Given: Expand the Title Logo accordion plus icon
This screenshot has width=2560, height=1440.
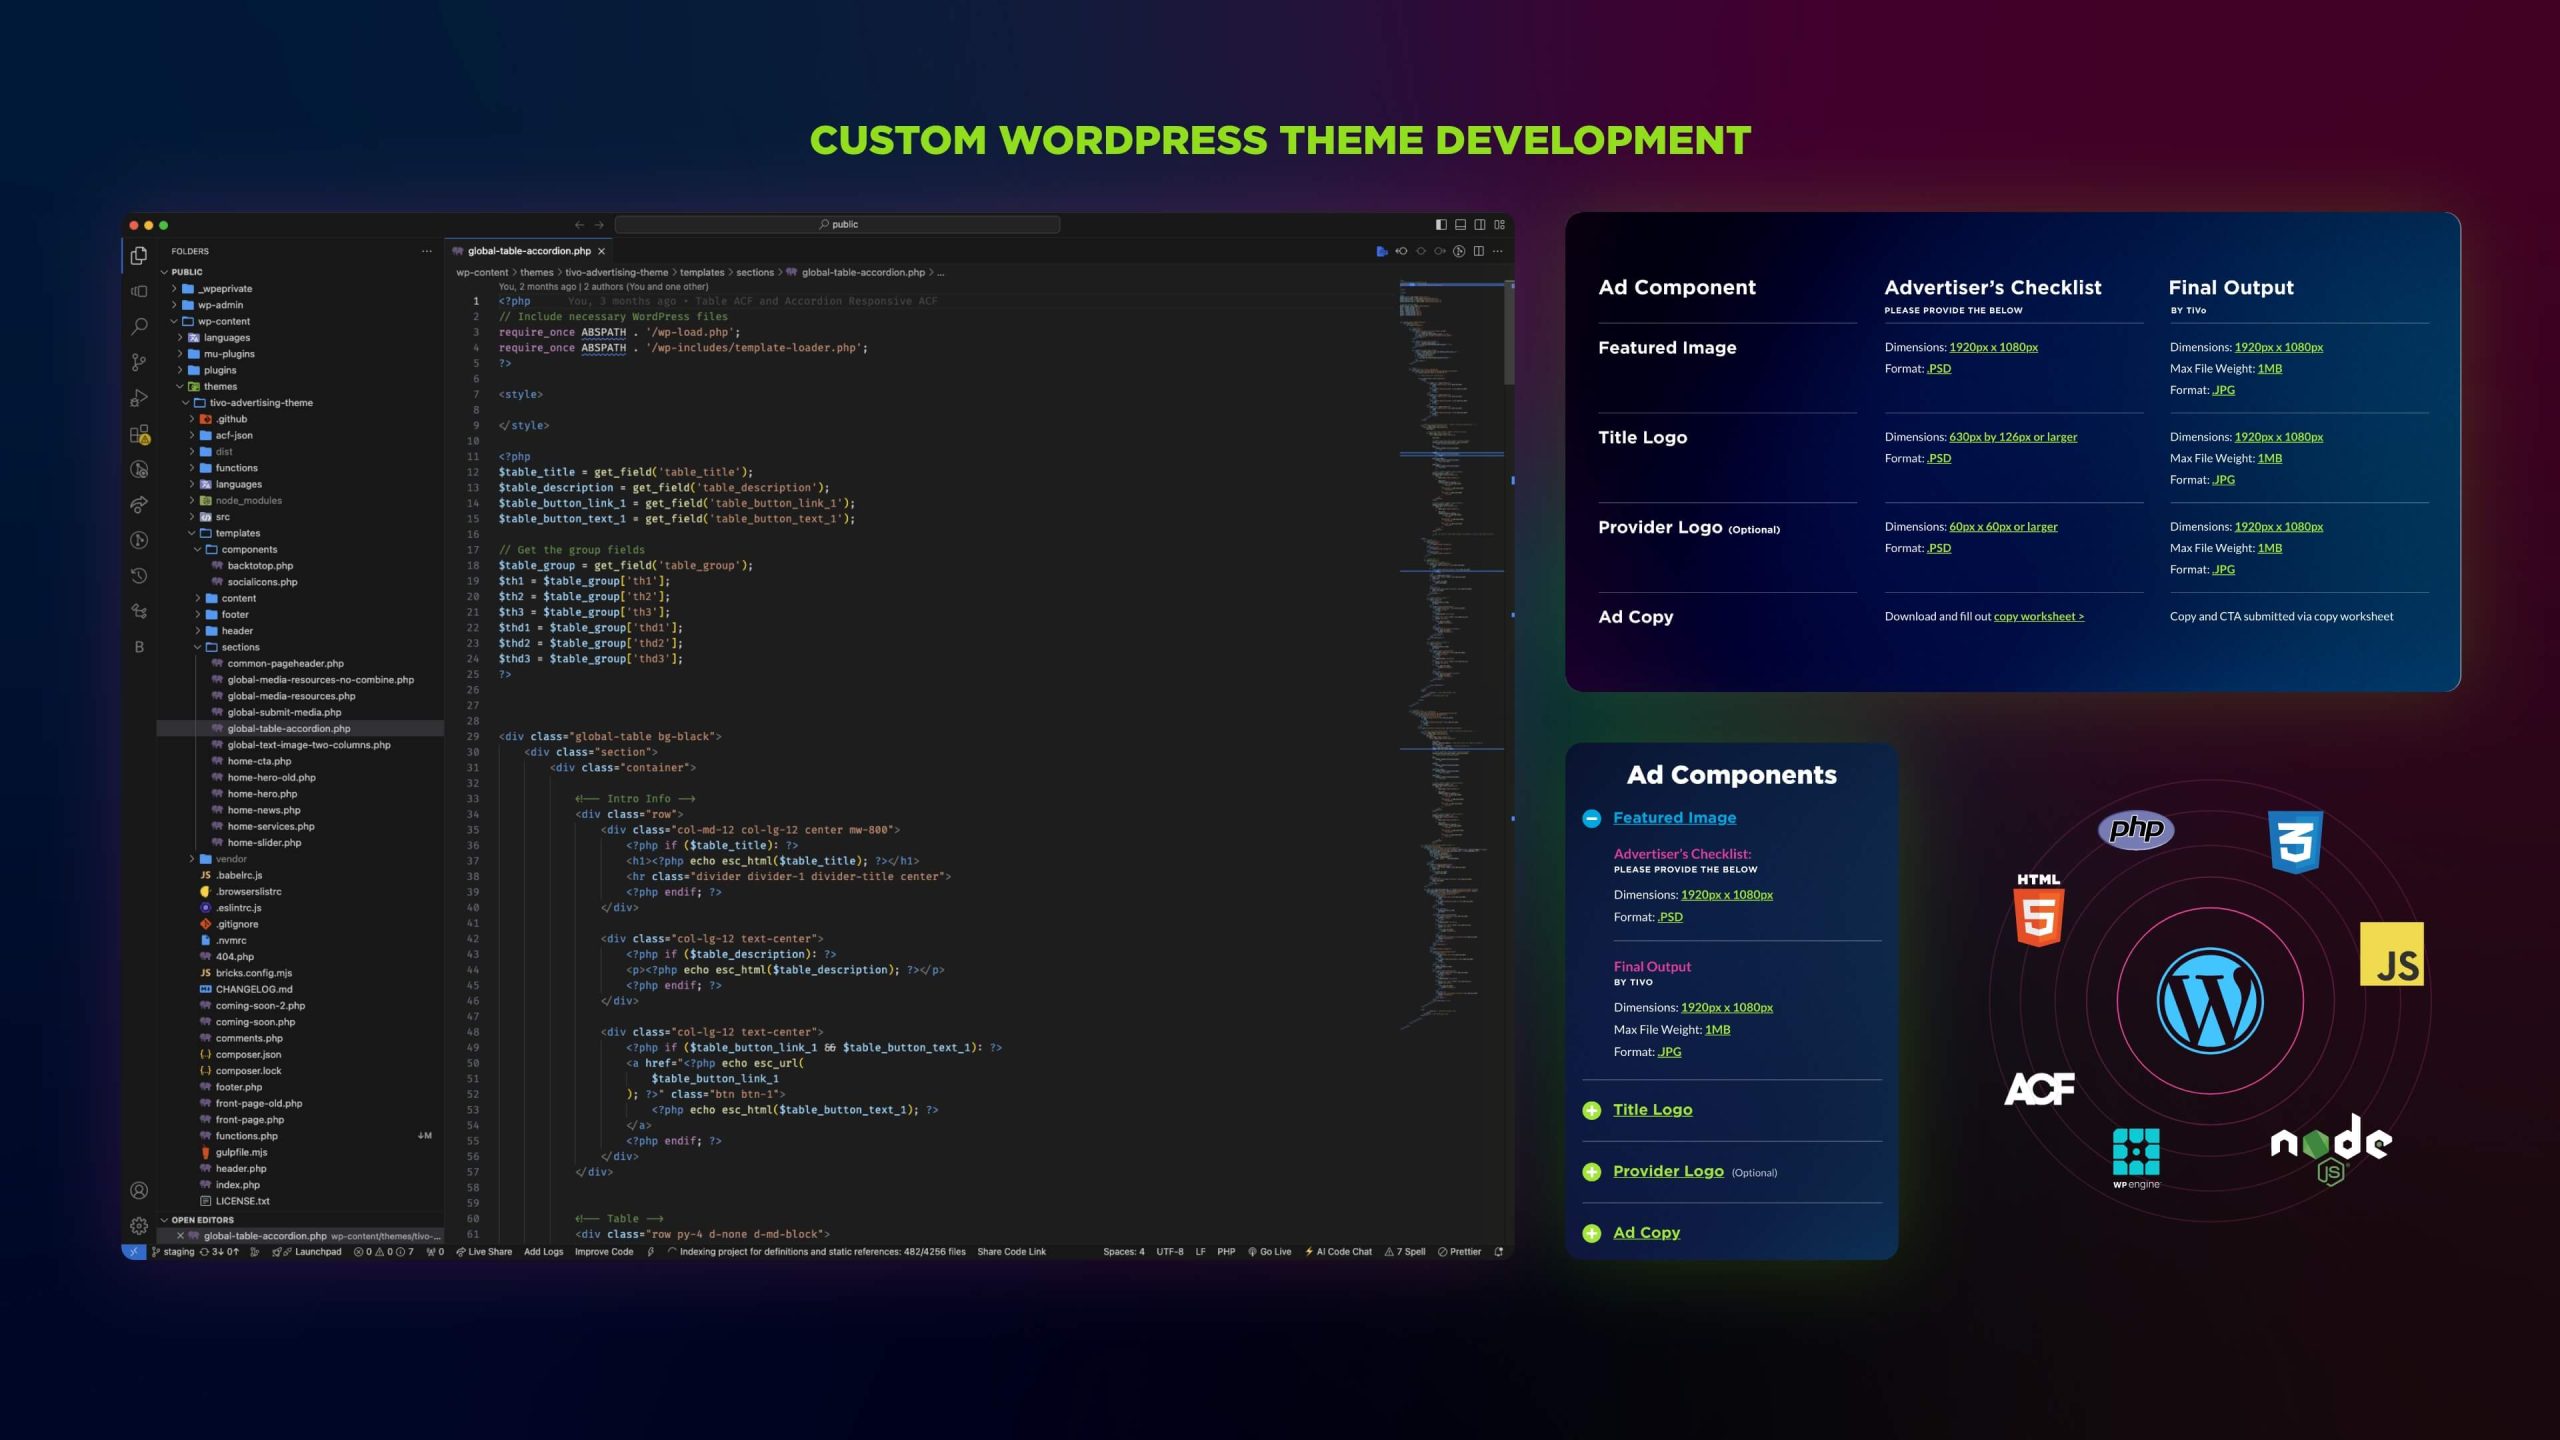Looking at the screenshot, I should 1592,1110.
